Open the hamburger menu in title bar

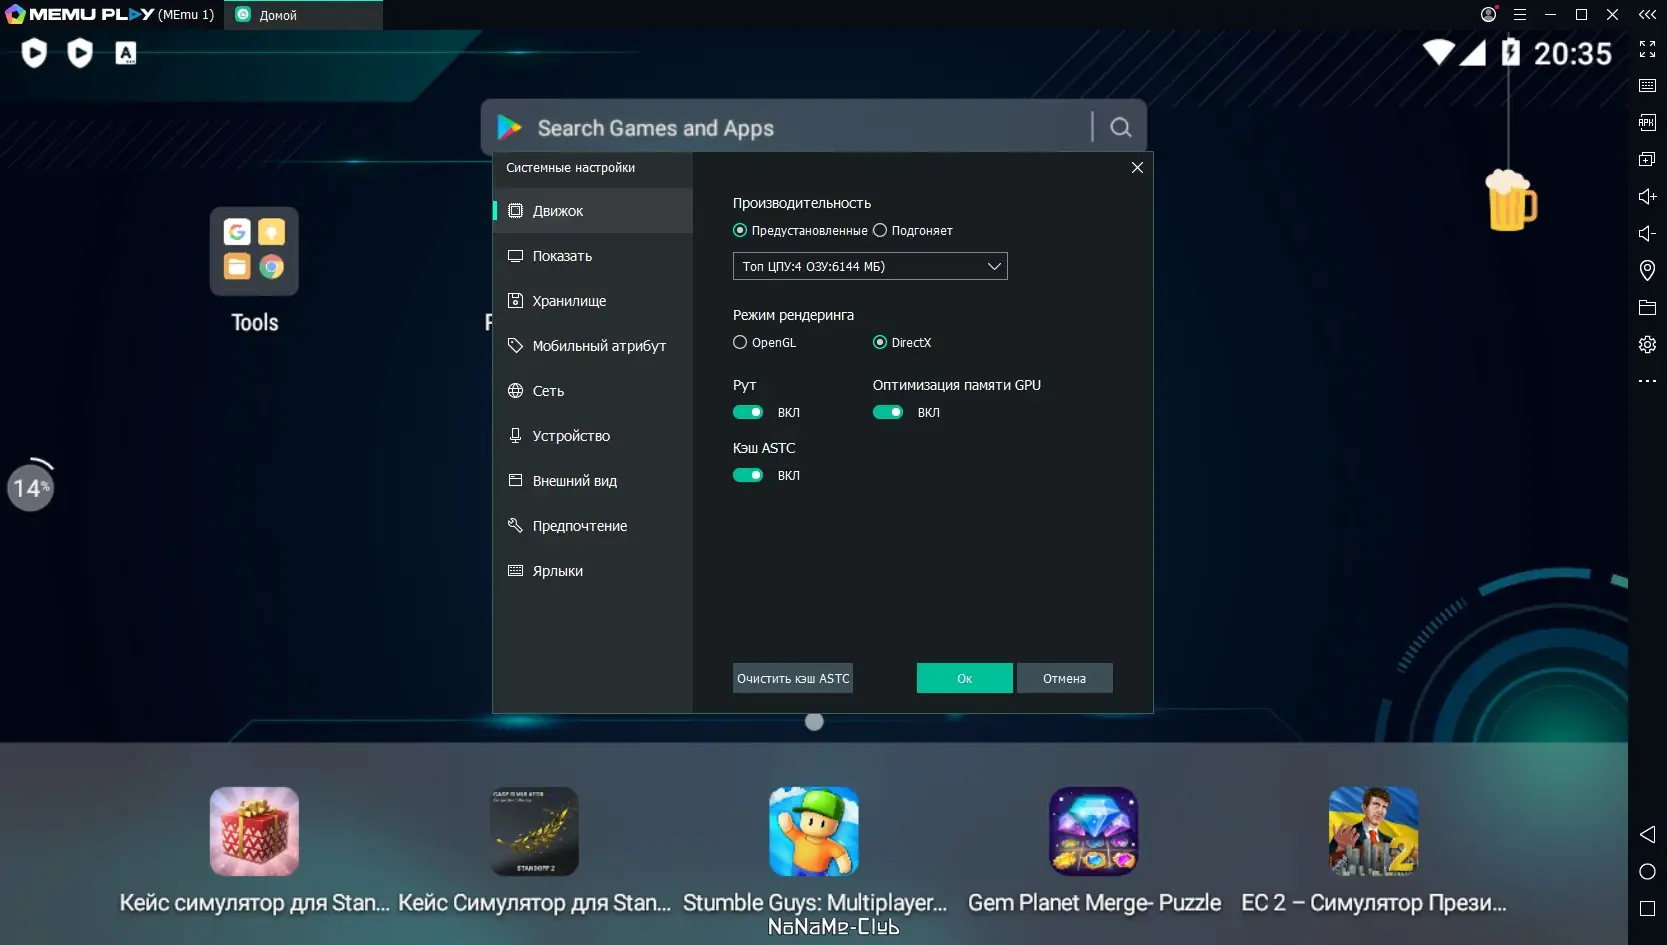(x=1519, y=15)
